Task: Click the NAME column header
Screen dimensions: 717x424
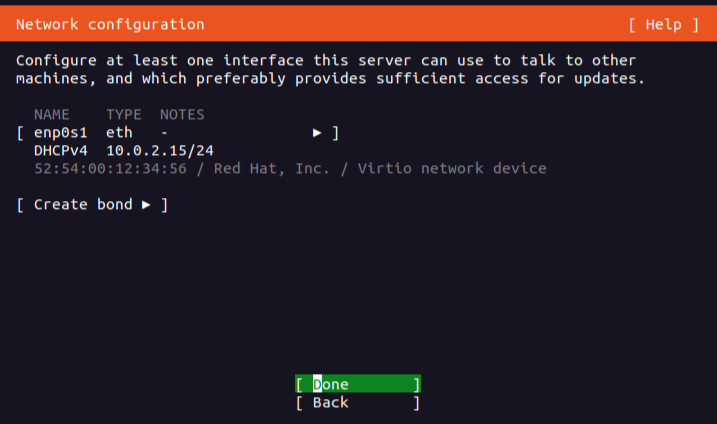Action: coord(52,115)
